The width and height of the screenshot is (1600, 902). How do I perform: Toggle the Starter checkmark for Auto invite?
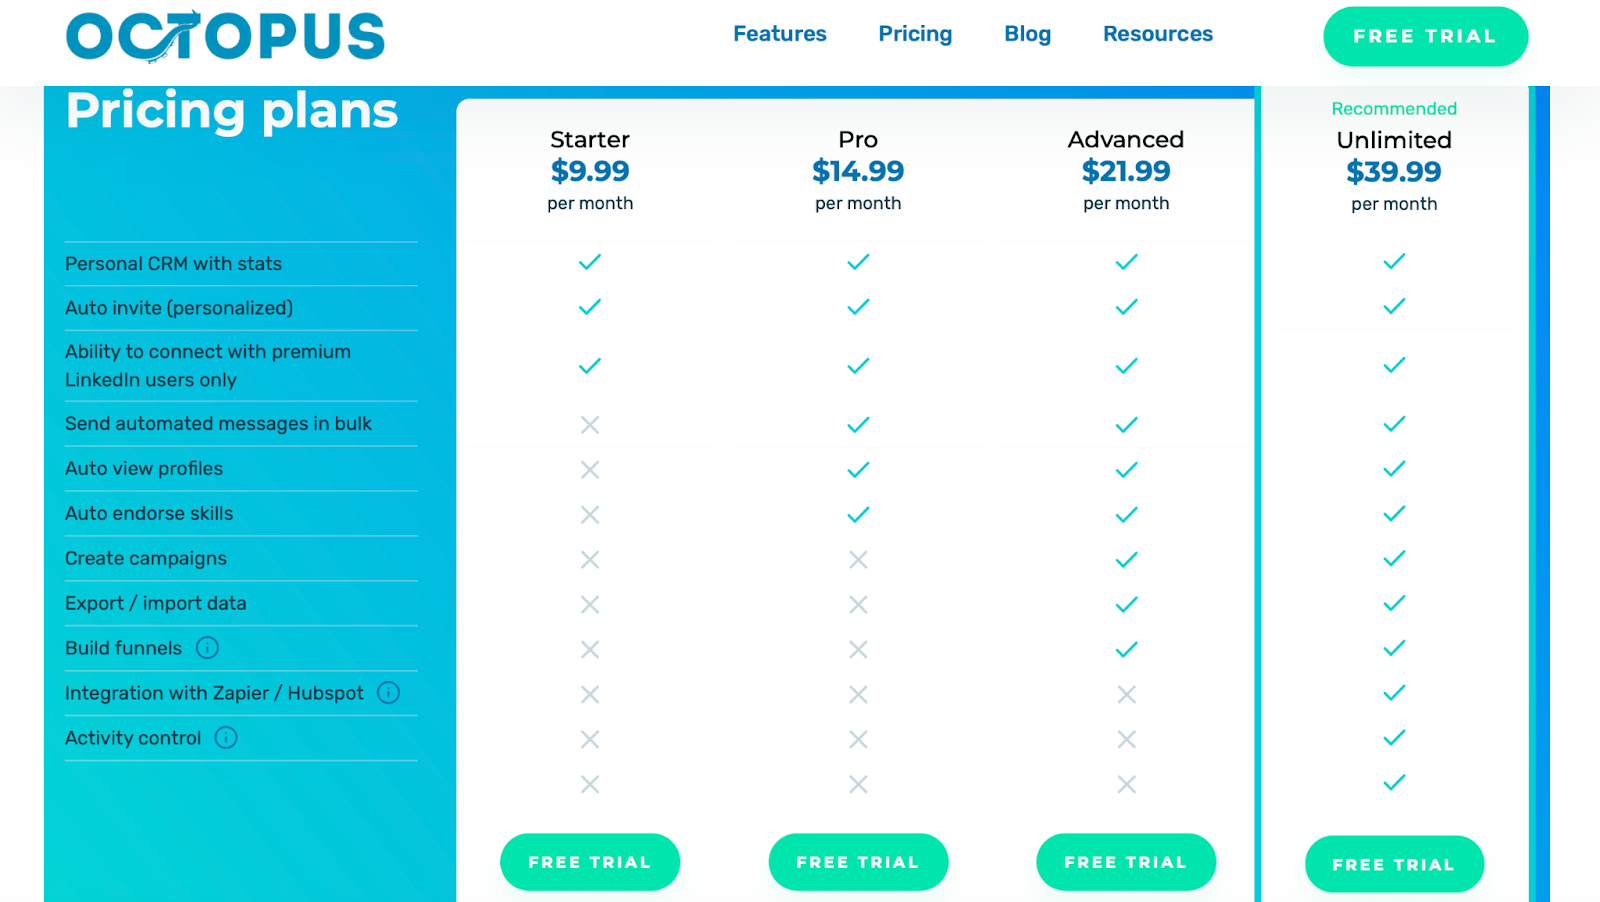click(590, 307)
